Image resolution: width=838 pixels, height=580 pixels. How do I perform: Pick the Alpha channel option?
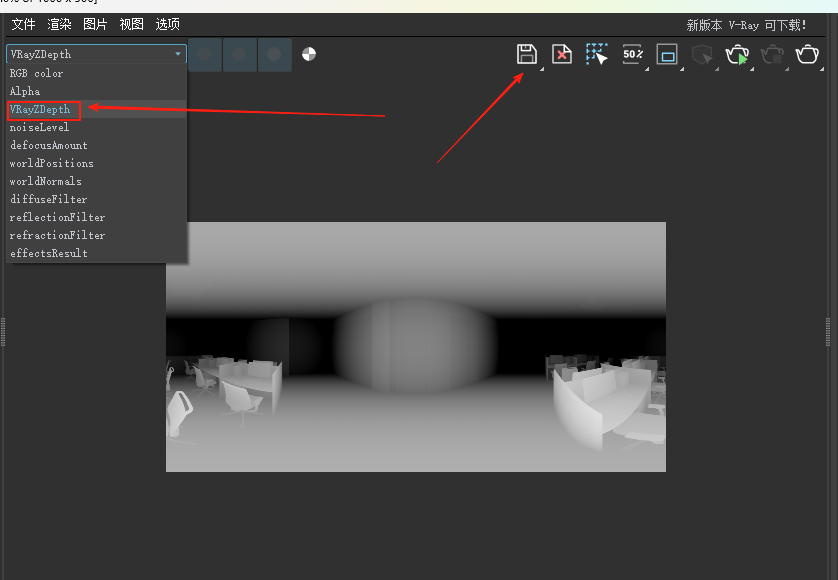click(x=25, y=91)
